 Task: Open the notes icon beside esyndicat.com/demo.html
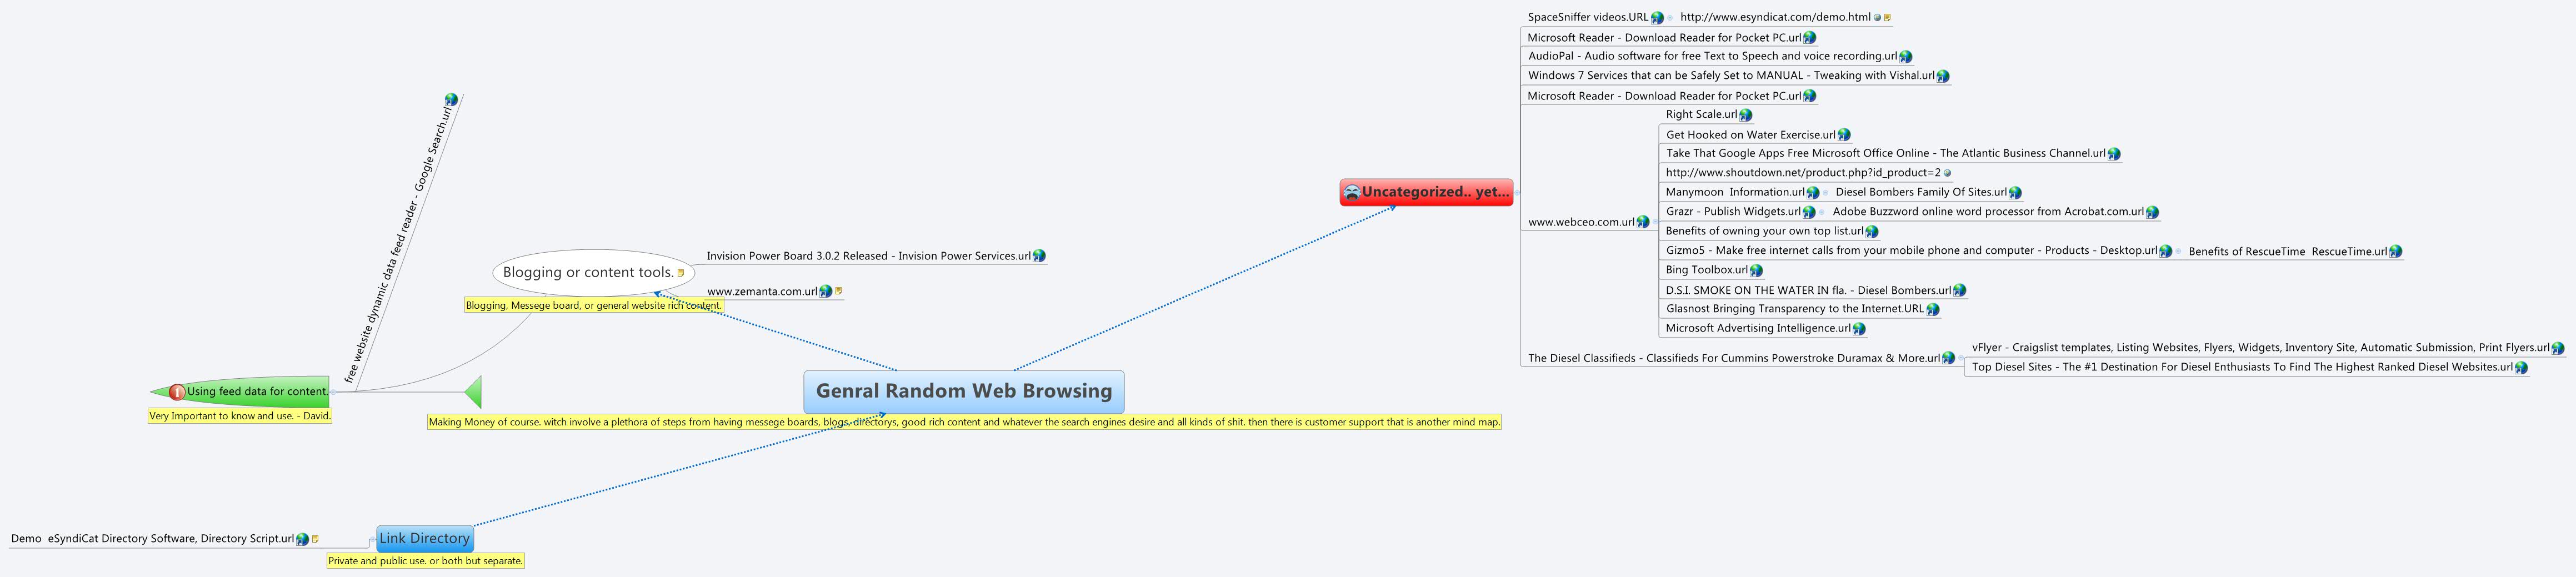1887,16
